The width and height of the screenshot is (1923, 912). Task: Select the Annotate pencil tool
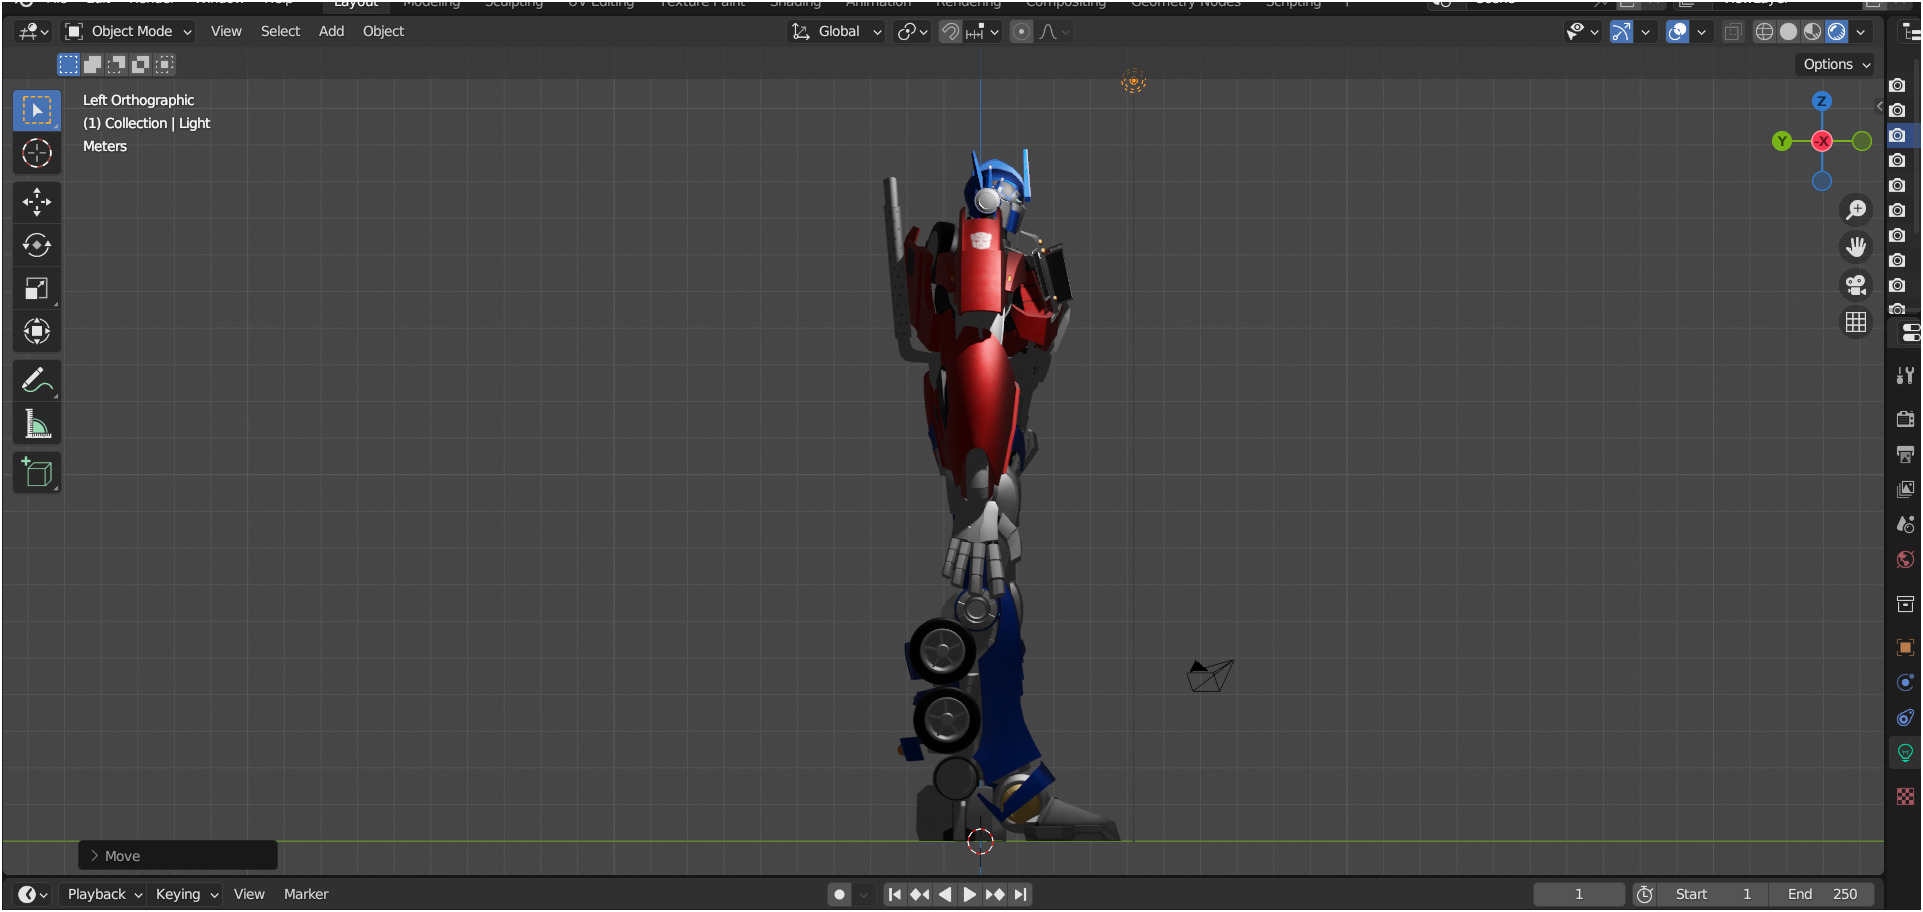tap(37, 381)
